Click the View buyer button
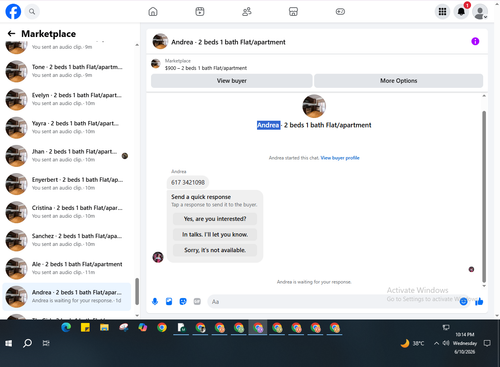Viewport: 500px width, 367px height. (x=232, y=81)
